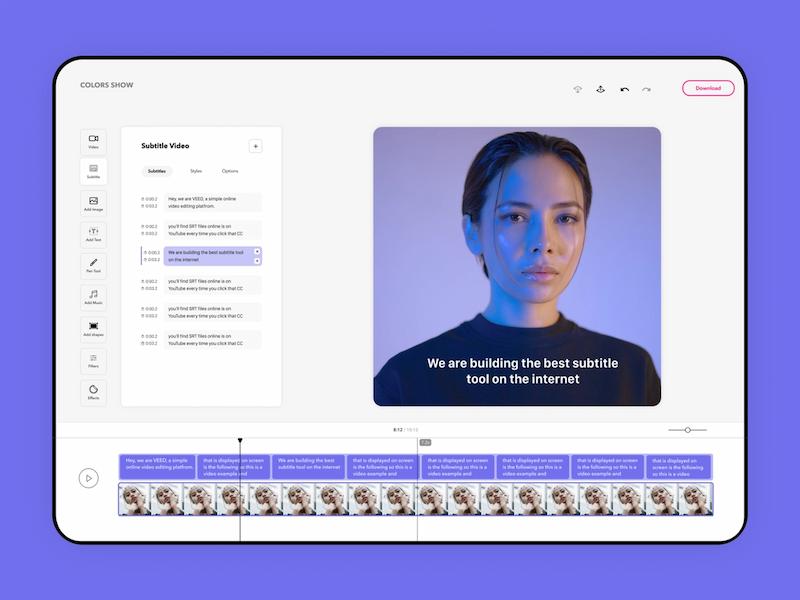Click the first subtitle clip on timeline
This screenshot has height=600, width=800.
157,466
